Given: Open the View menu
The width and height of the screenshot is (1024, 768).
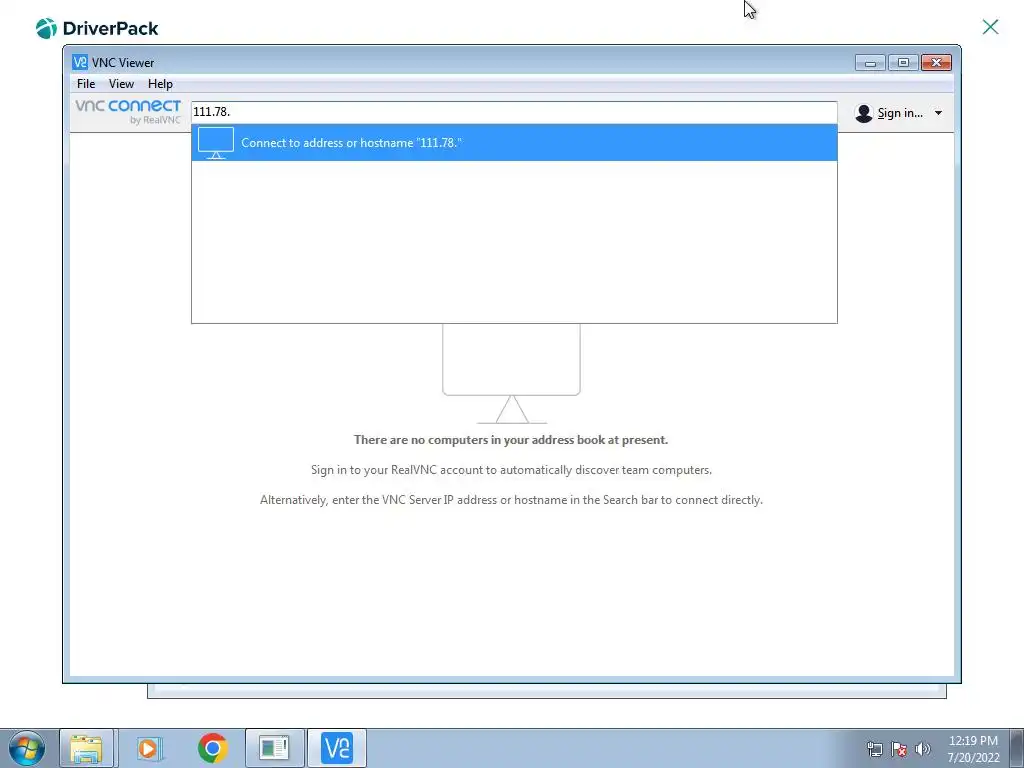Looking at the screenshot, I should point(121,84).
